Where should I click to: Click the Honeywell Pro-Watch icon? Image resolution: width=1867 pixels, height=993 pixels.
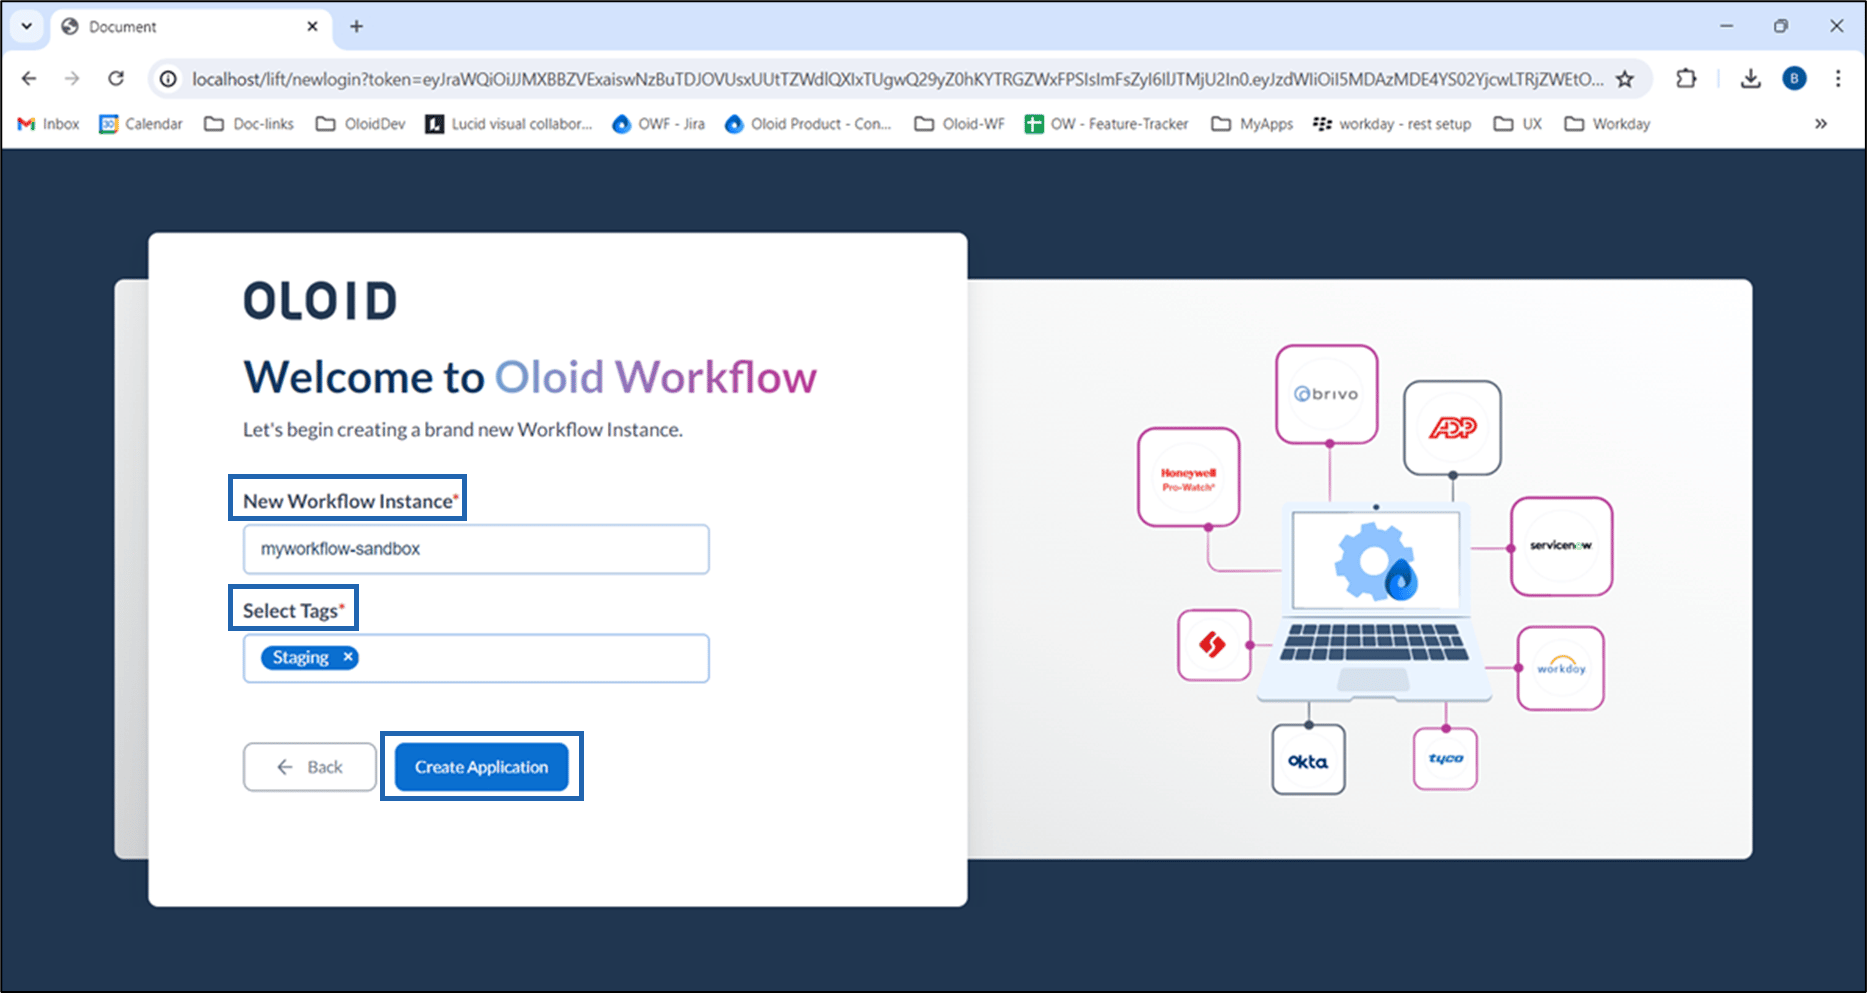pyautogui.click(x=1189, y=478)
